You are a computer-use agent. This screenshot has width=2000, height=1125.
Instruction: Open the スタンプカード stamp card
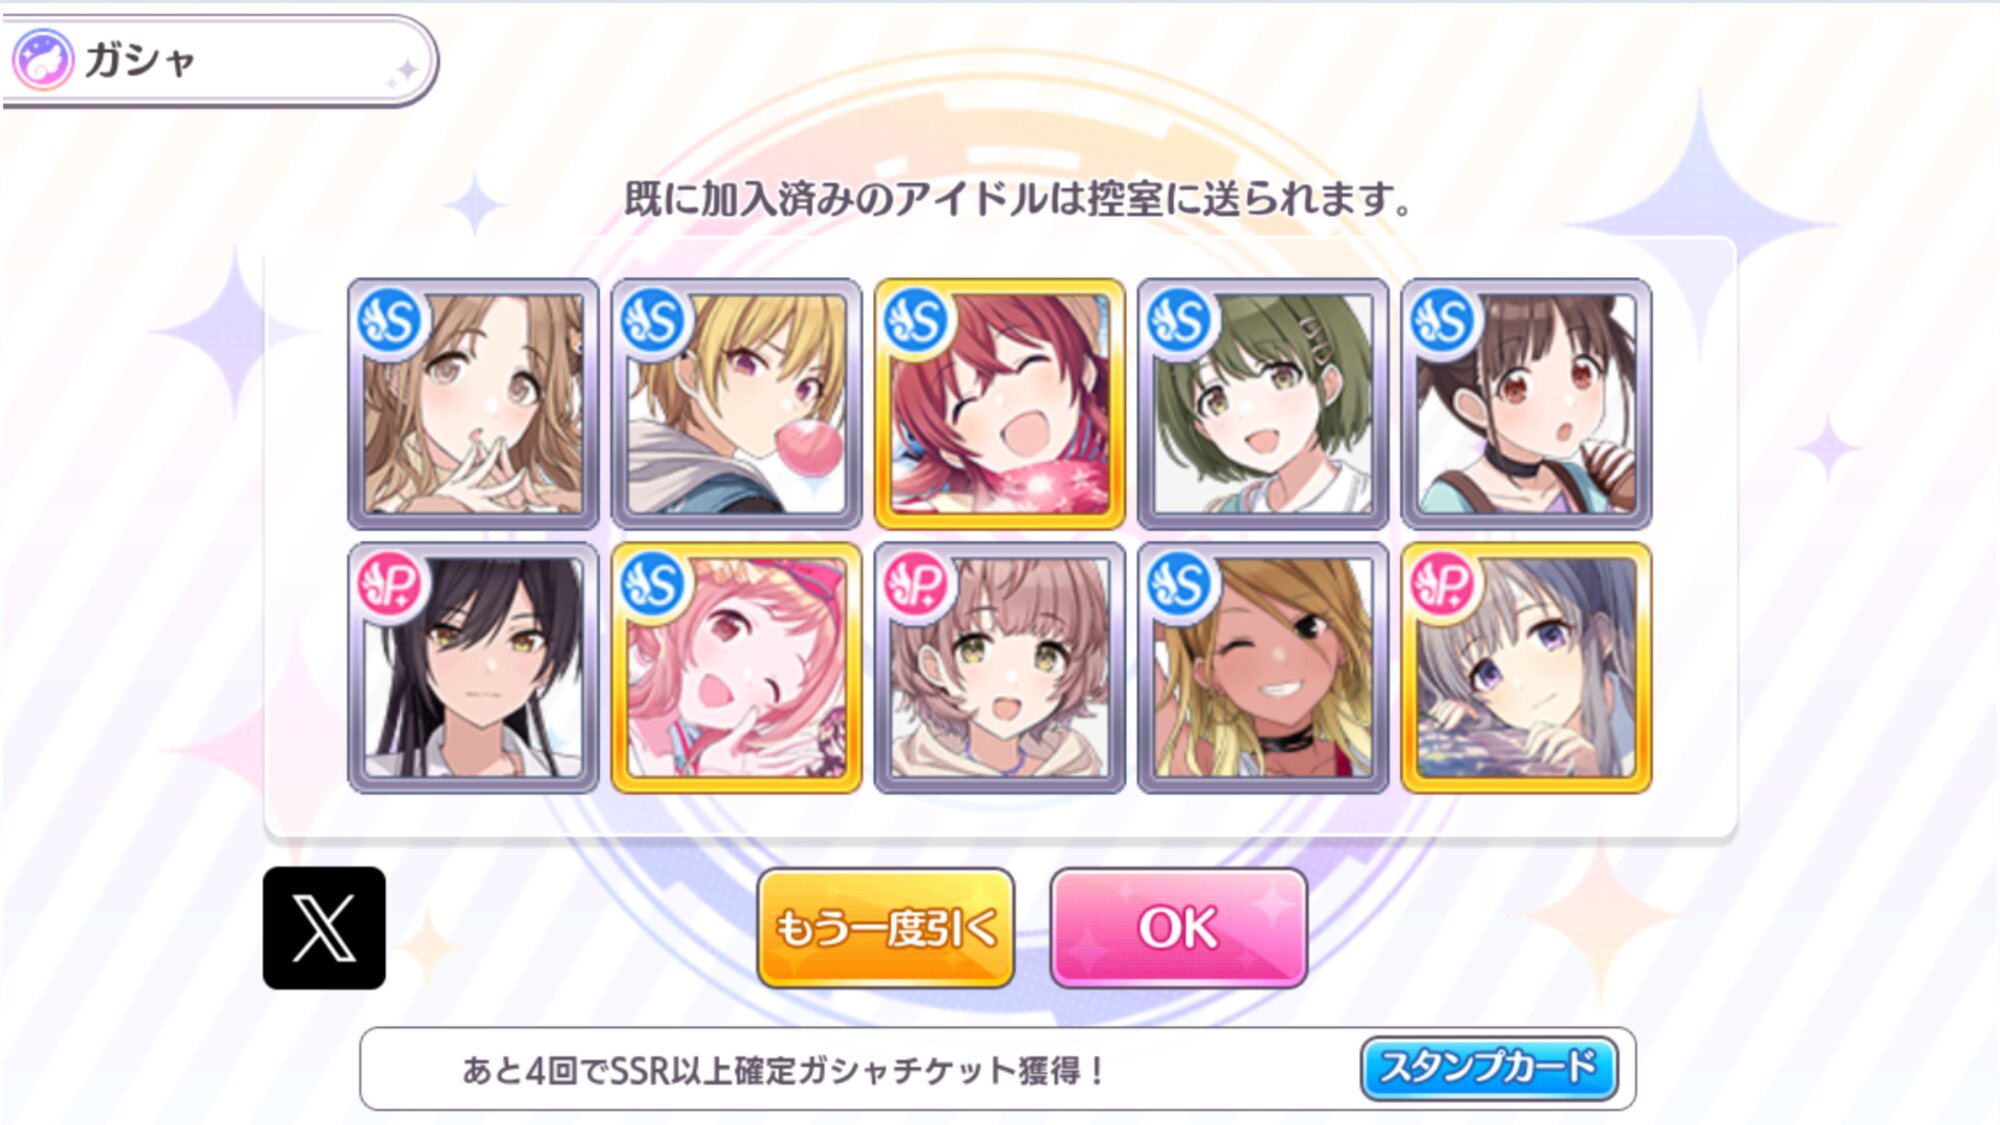coord(1489,1068)
